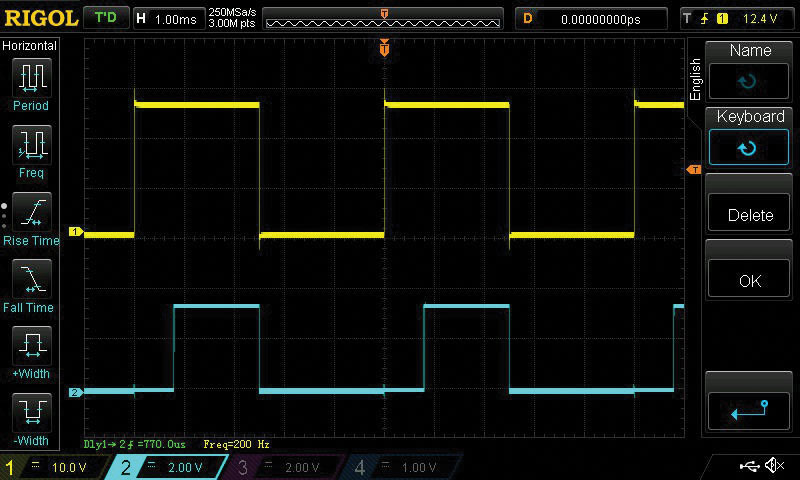Image resolution: width=800 pixels, height=480 pixels.
Task: Toggle the muted speaker sound icon
Action: (774, 466)
